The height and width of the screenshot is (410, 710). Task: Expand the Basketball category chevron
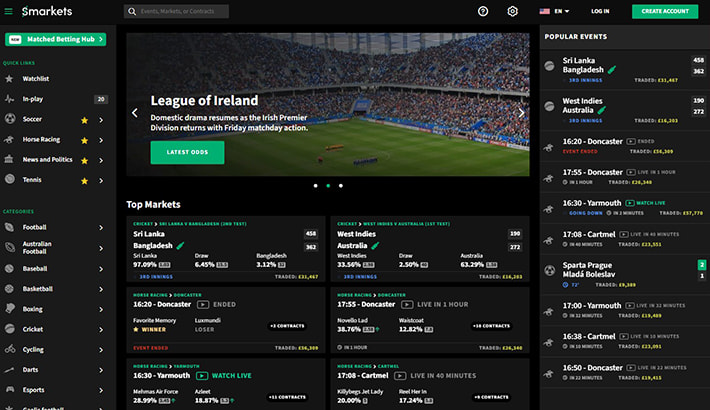101,289
